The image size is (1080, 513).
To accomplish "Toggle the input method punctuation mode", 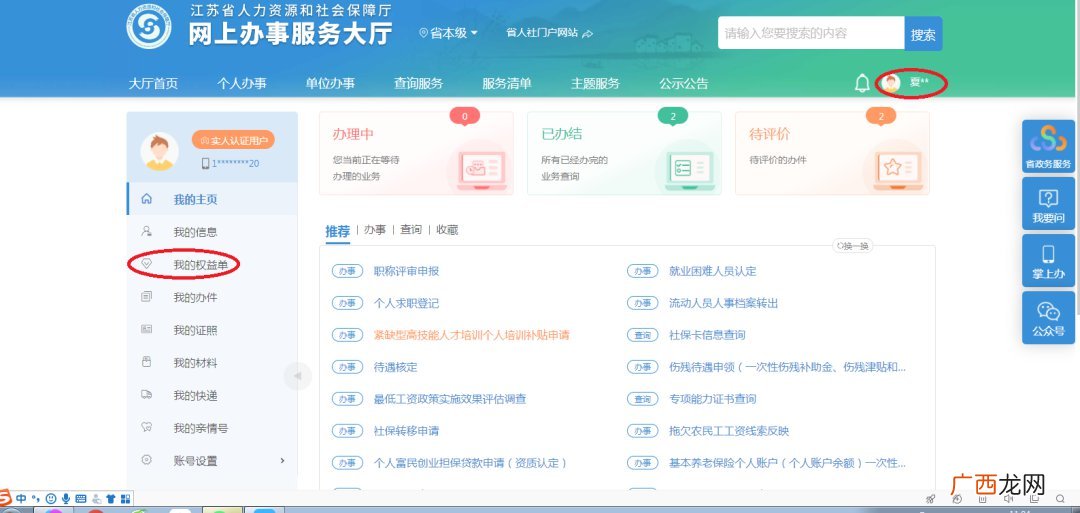I will tap(34, 498).
